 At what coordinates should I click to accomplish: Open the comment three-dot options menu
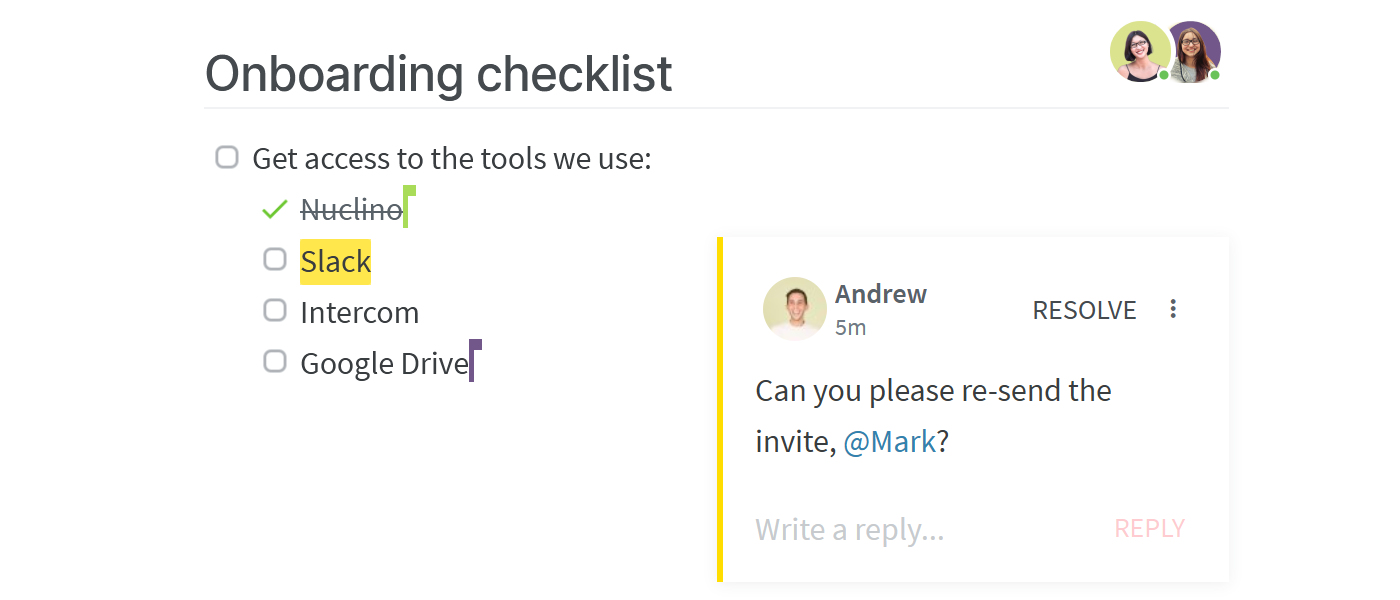point(1173,309)
